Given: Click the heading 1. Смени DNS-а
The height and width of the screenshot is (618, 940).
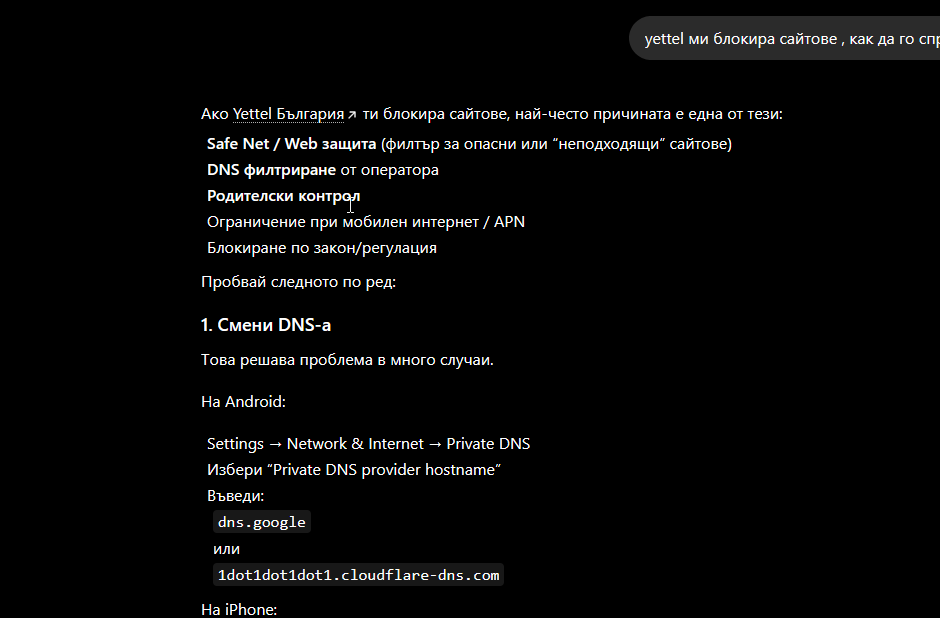Looking at the screenshot, I should 266,325.
